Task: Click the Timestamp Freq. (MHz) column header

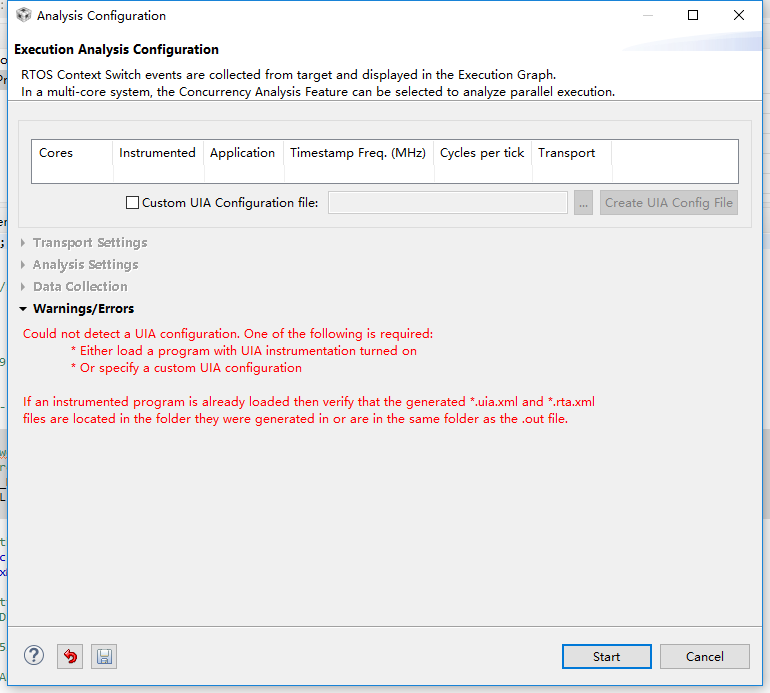Action: click(x=358, y=153)
